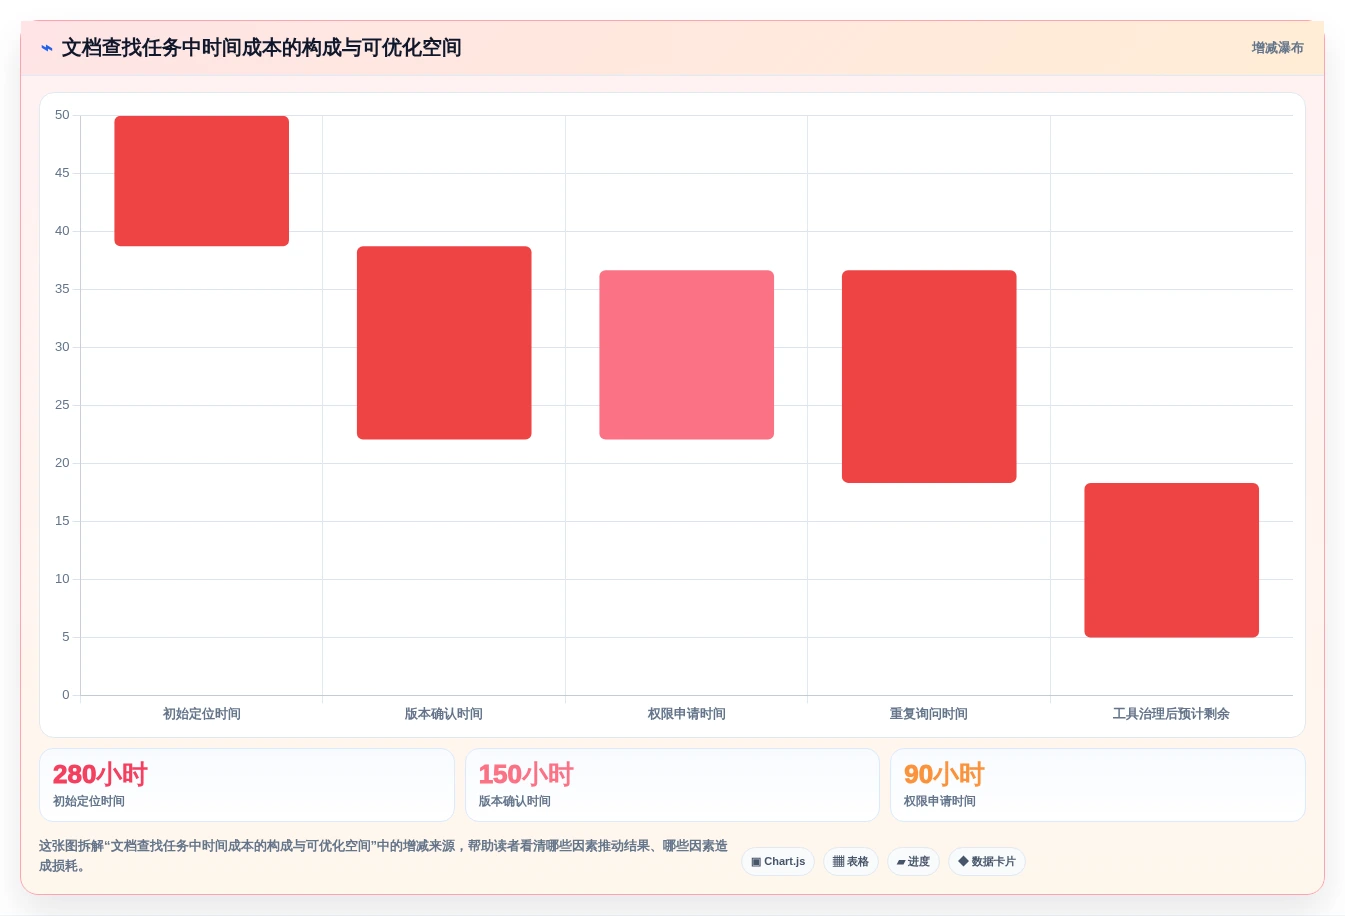The width and height of the screenshot is (1345, 916).
Task: Click the 数据卡片 tag chip
Action: [986, 862]
